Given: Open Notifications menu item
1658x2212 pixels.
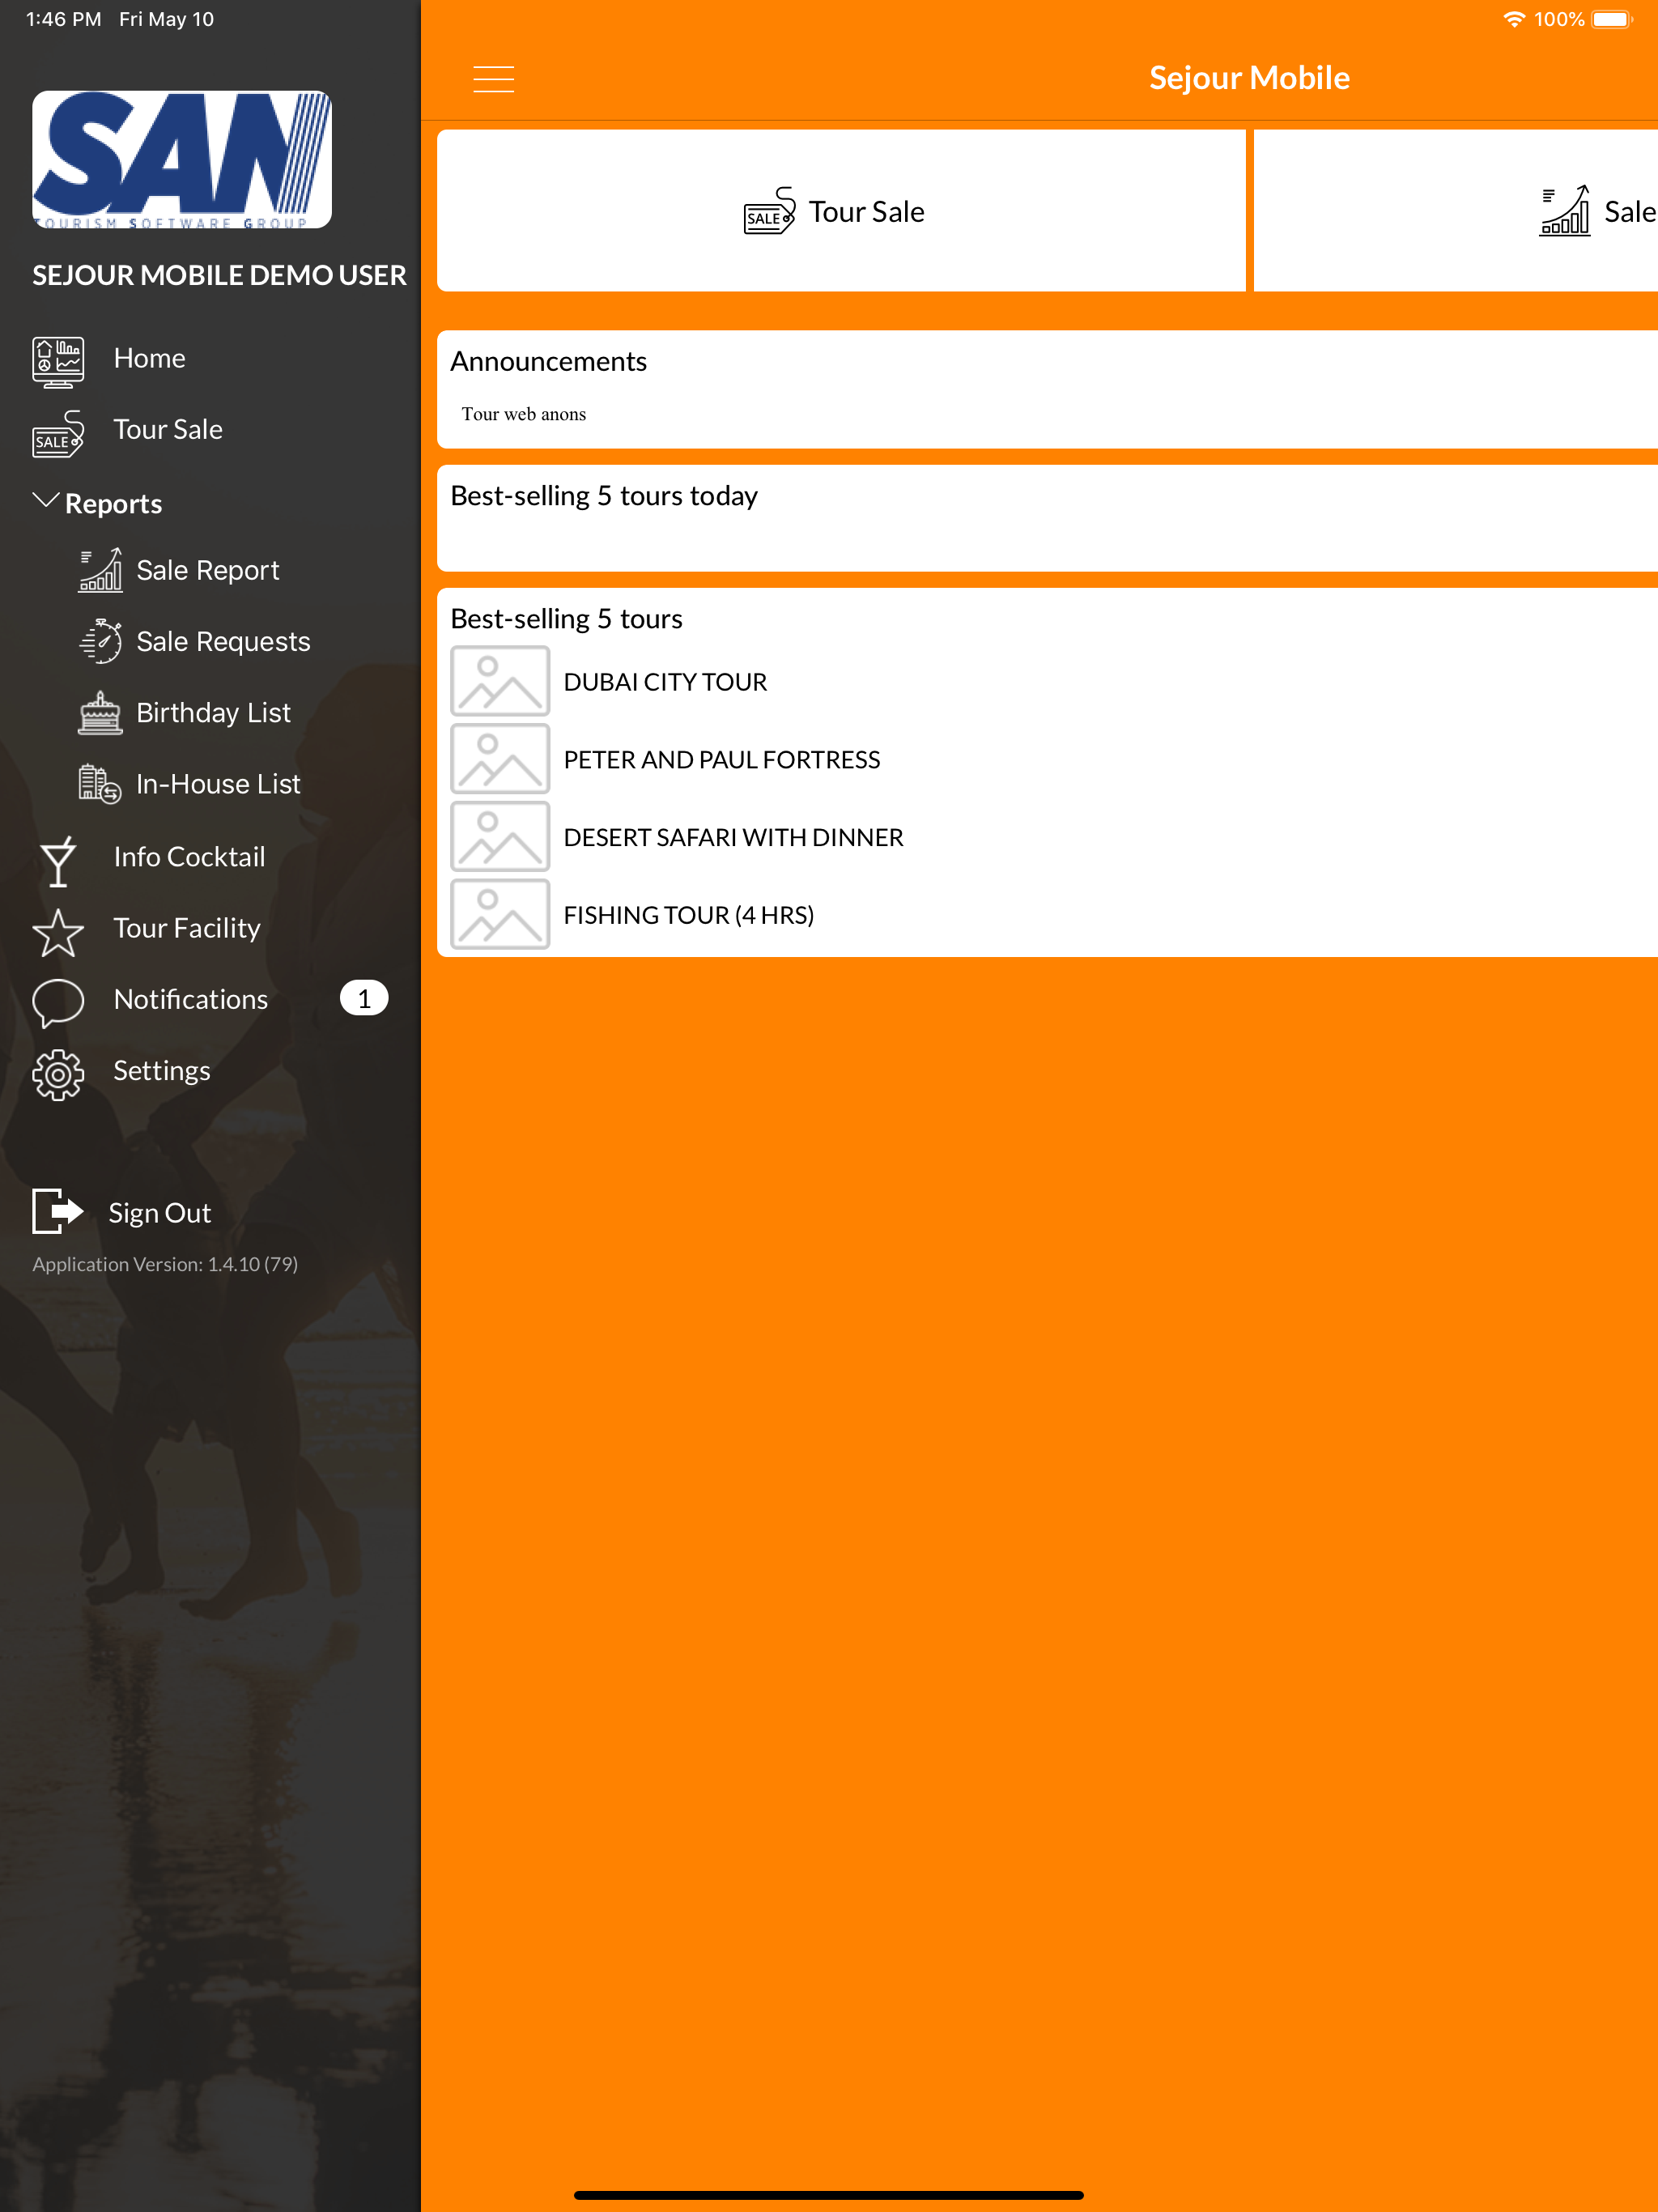Looking at the screenshot, I should pyautogui.click(x=191, y=999).
